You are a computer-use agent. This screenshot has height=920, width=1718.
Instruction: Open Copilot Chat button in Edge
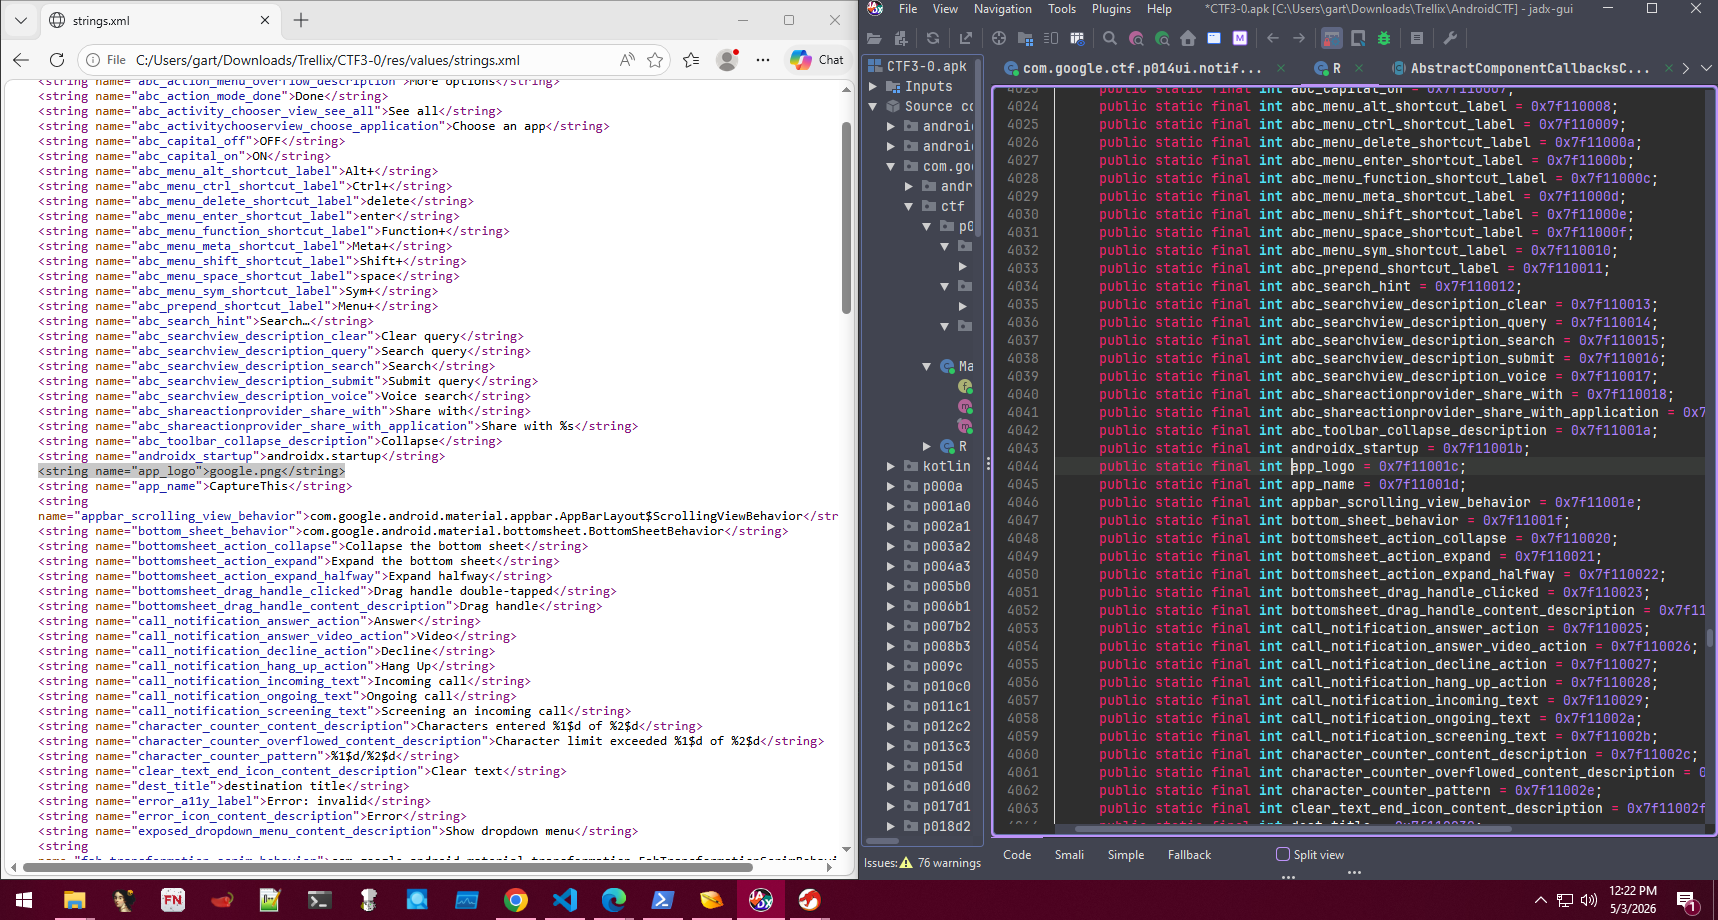[x=817, y=60]
